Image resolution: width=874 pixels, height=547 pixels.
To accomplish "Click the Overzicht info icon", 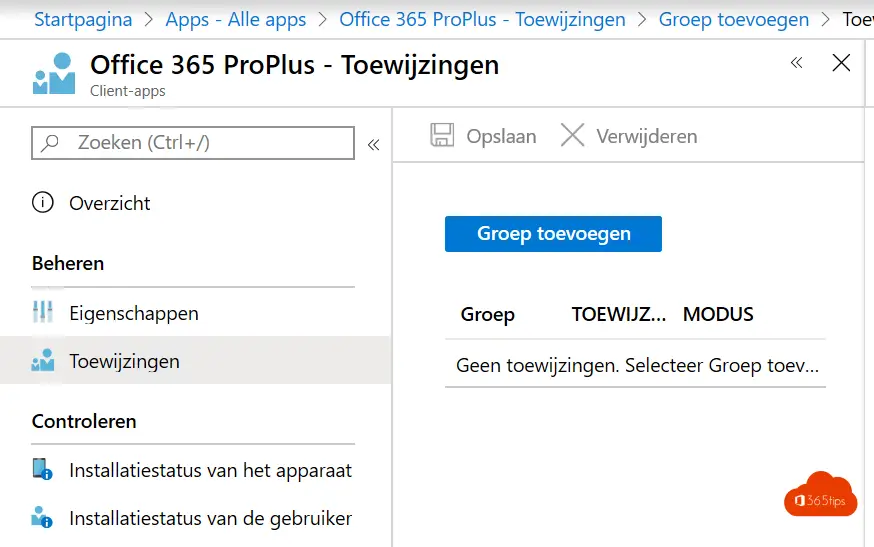I will point(43,202).
